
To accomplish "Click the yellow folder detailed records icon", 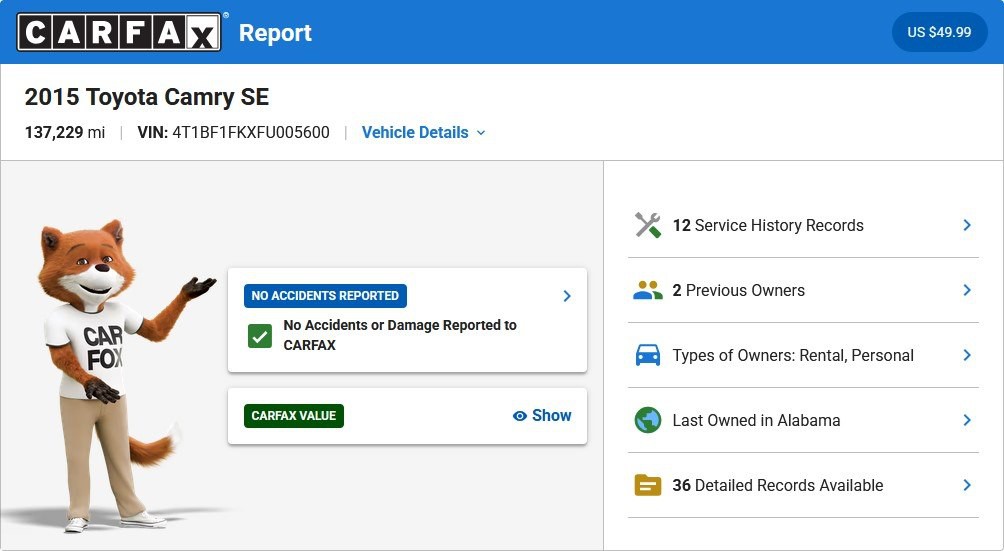I will click(x=647, y=485).
